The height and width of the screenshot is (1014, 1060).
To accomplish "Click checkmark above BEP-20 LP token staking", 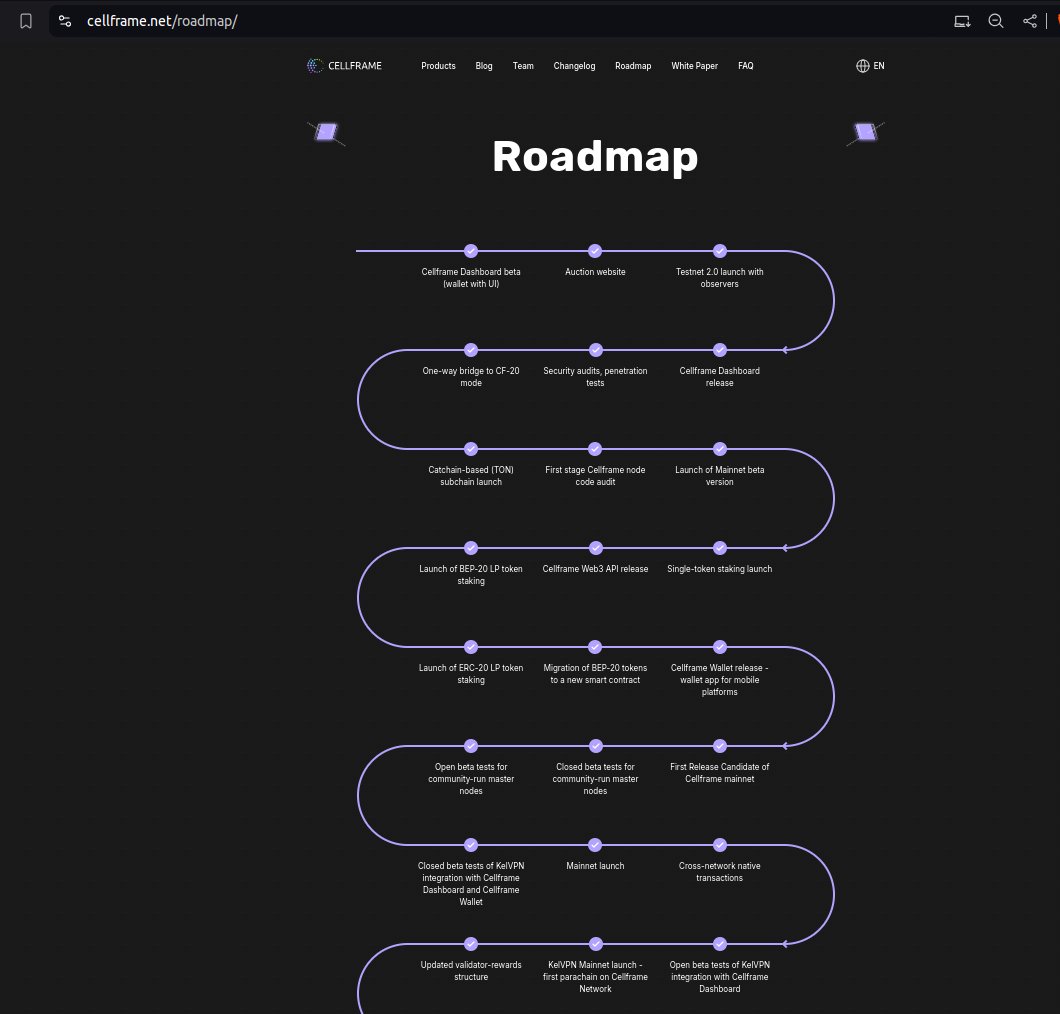I will [471, 548].
